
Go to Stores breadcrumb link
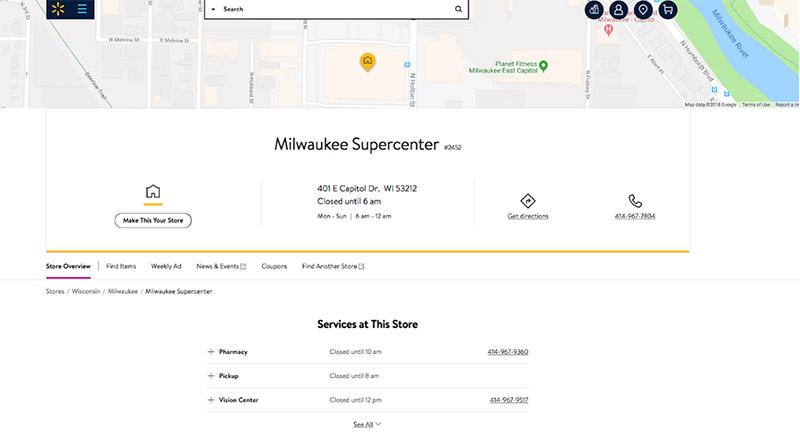[55, 292]
